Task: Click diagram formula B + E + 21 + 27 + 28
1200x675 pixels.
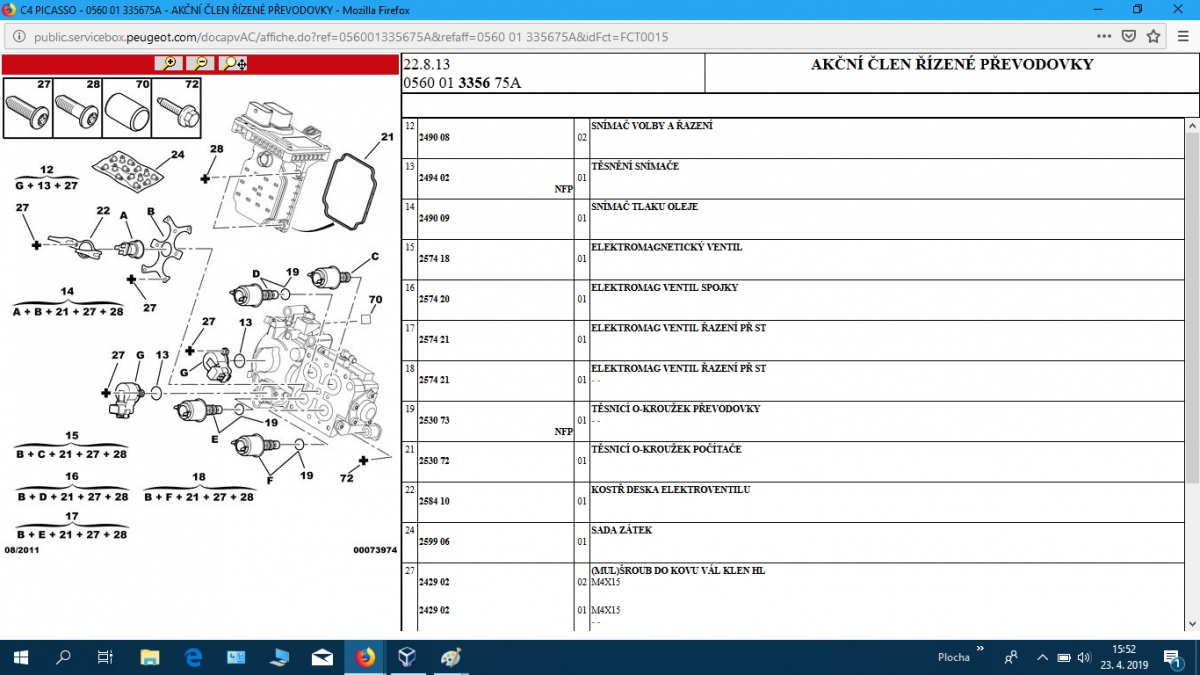Action: coord(72,535)
